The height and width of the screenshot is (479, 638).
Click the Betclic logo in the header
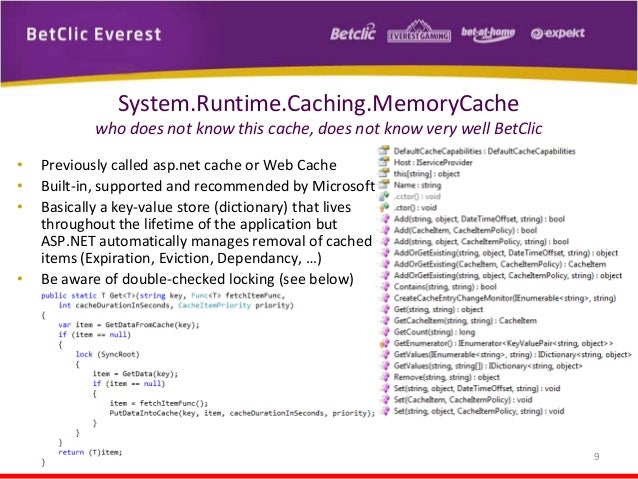[x=352, y=33]
